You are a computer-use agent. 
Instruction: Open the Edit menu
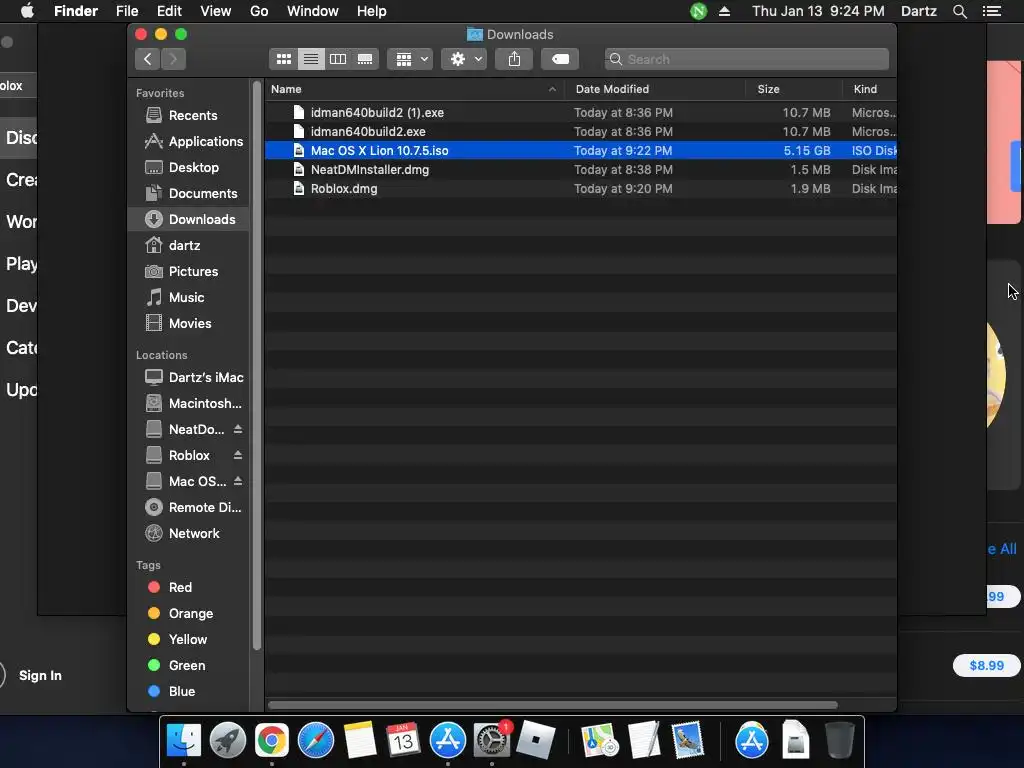(x=169, y=11)
